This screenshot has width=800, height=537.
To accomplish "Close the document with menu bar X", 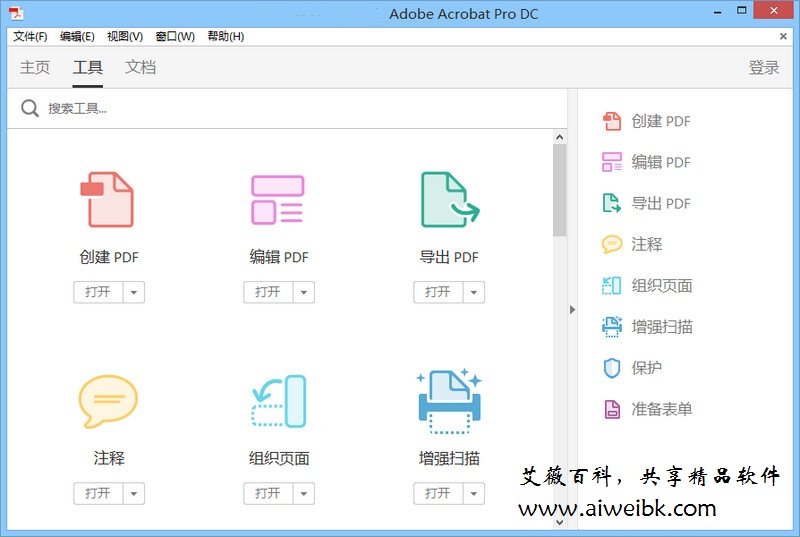I will click(783, 36).
